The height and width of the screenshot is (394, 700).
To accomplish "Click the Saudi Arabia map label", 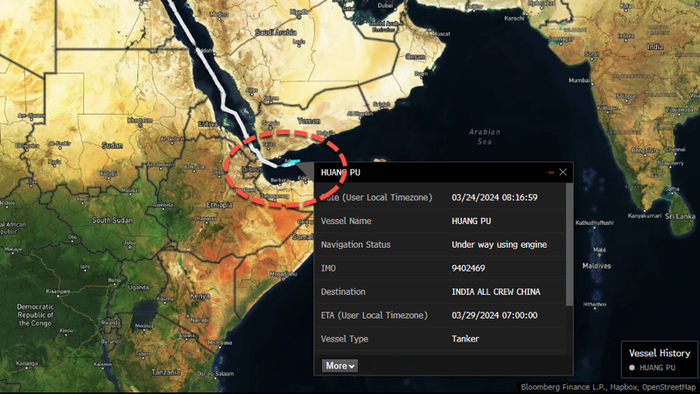I will (x=275, y=33).
